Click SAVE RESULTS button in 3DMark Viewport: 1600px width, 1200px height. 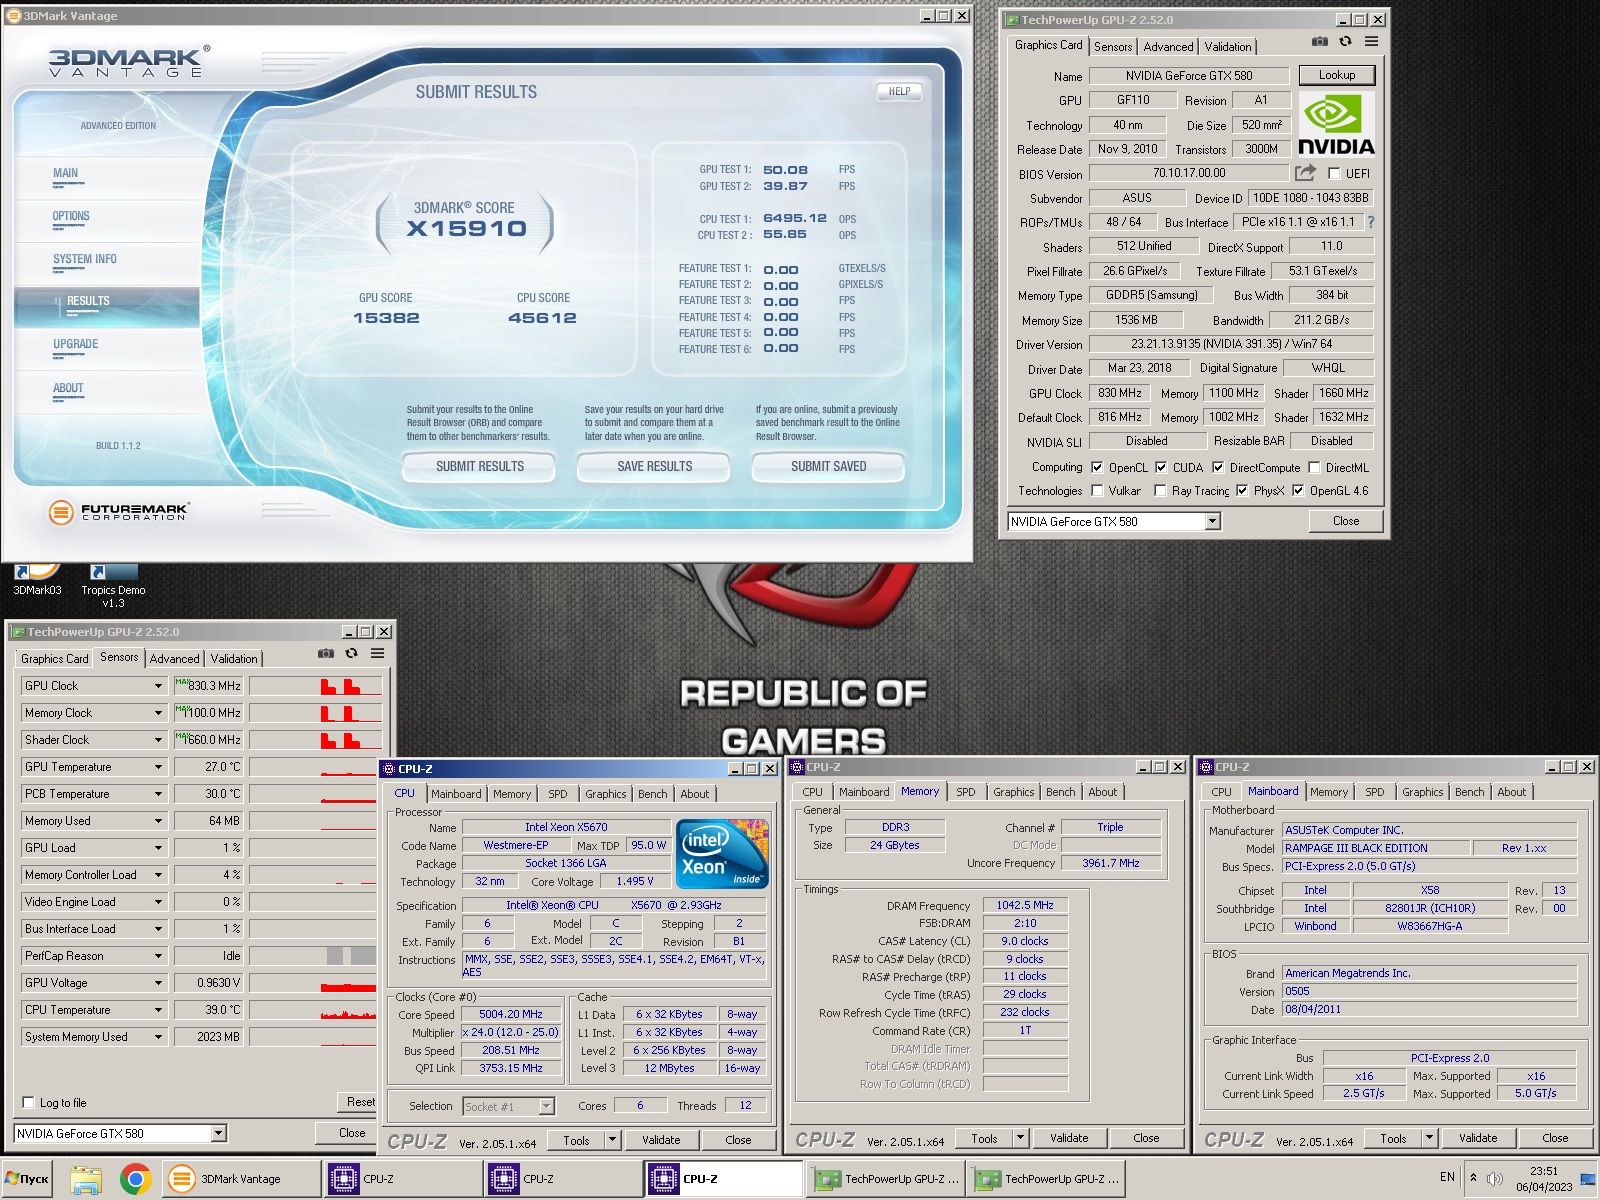point(655,467)
